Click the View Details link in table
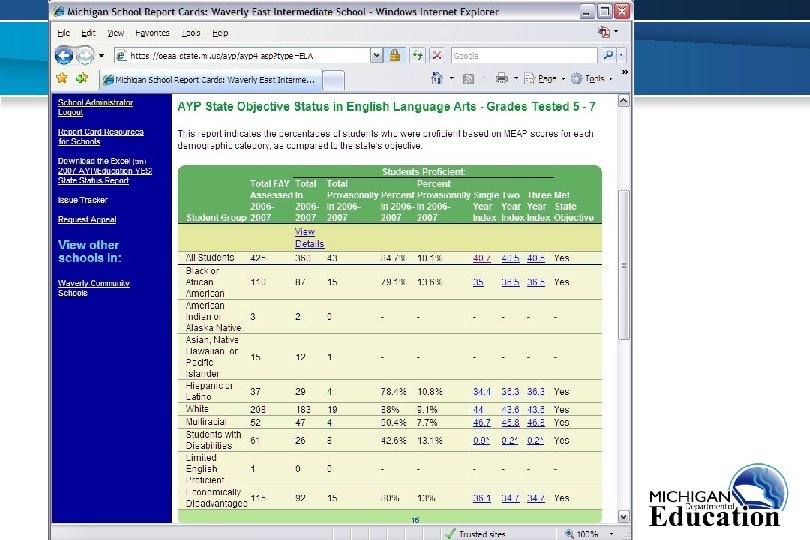 (309, 238)
